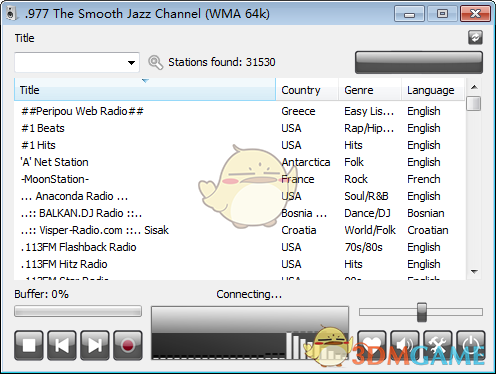Click the World/Folk genre cell

[x=370, y=230]
